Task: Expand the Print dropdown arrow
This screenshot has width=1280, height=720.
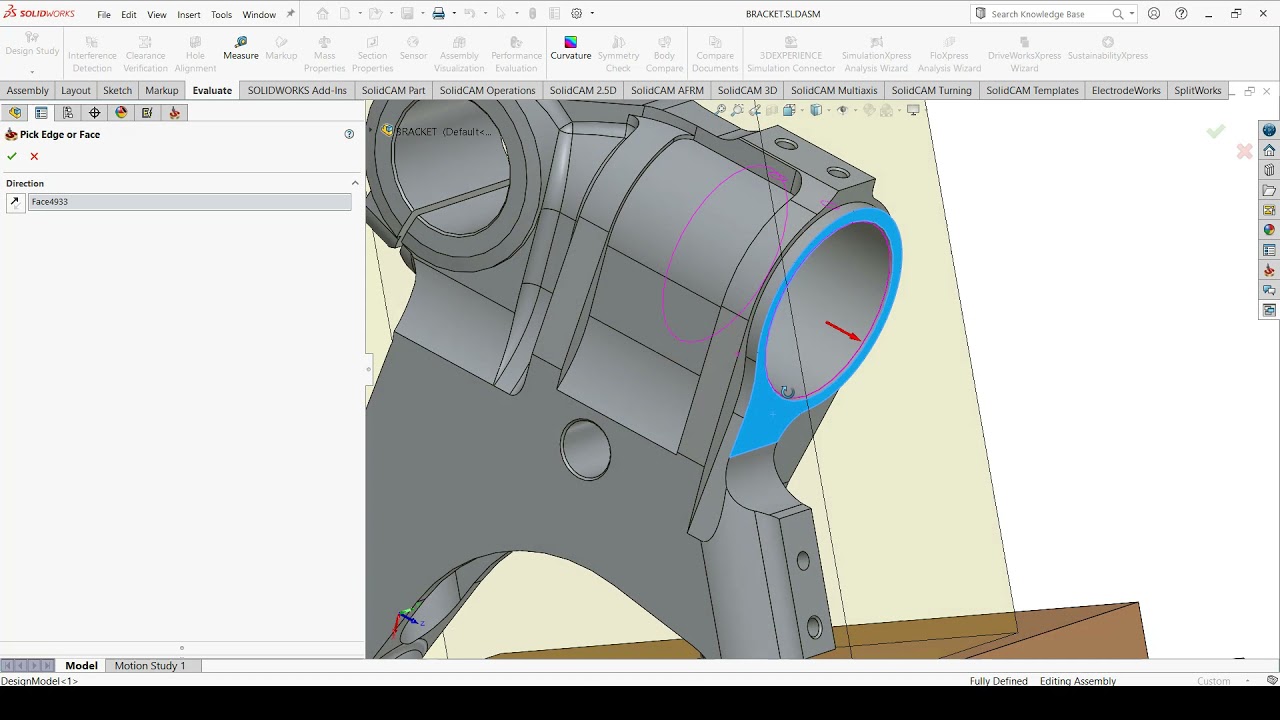Action: coord(454,14)
